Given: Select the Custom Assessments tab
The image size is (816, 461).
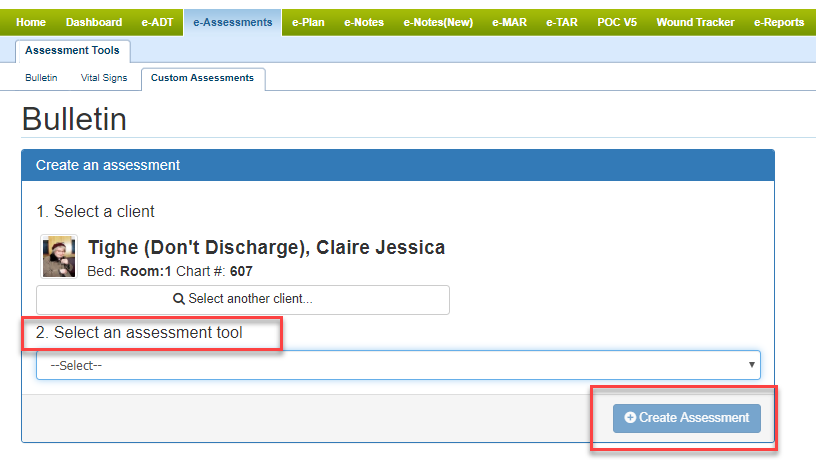Looking at the screenshot, I should (x=202, y=78).
